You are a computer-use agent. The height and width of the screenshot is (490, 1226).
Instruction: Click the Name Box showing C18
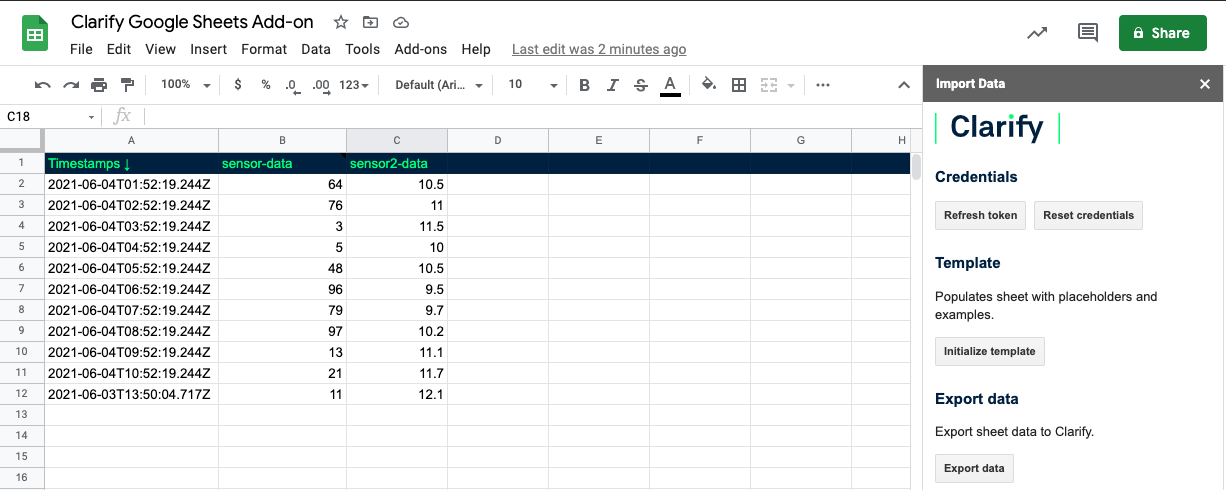click(50, 116)
